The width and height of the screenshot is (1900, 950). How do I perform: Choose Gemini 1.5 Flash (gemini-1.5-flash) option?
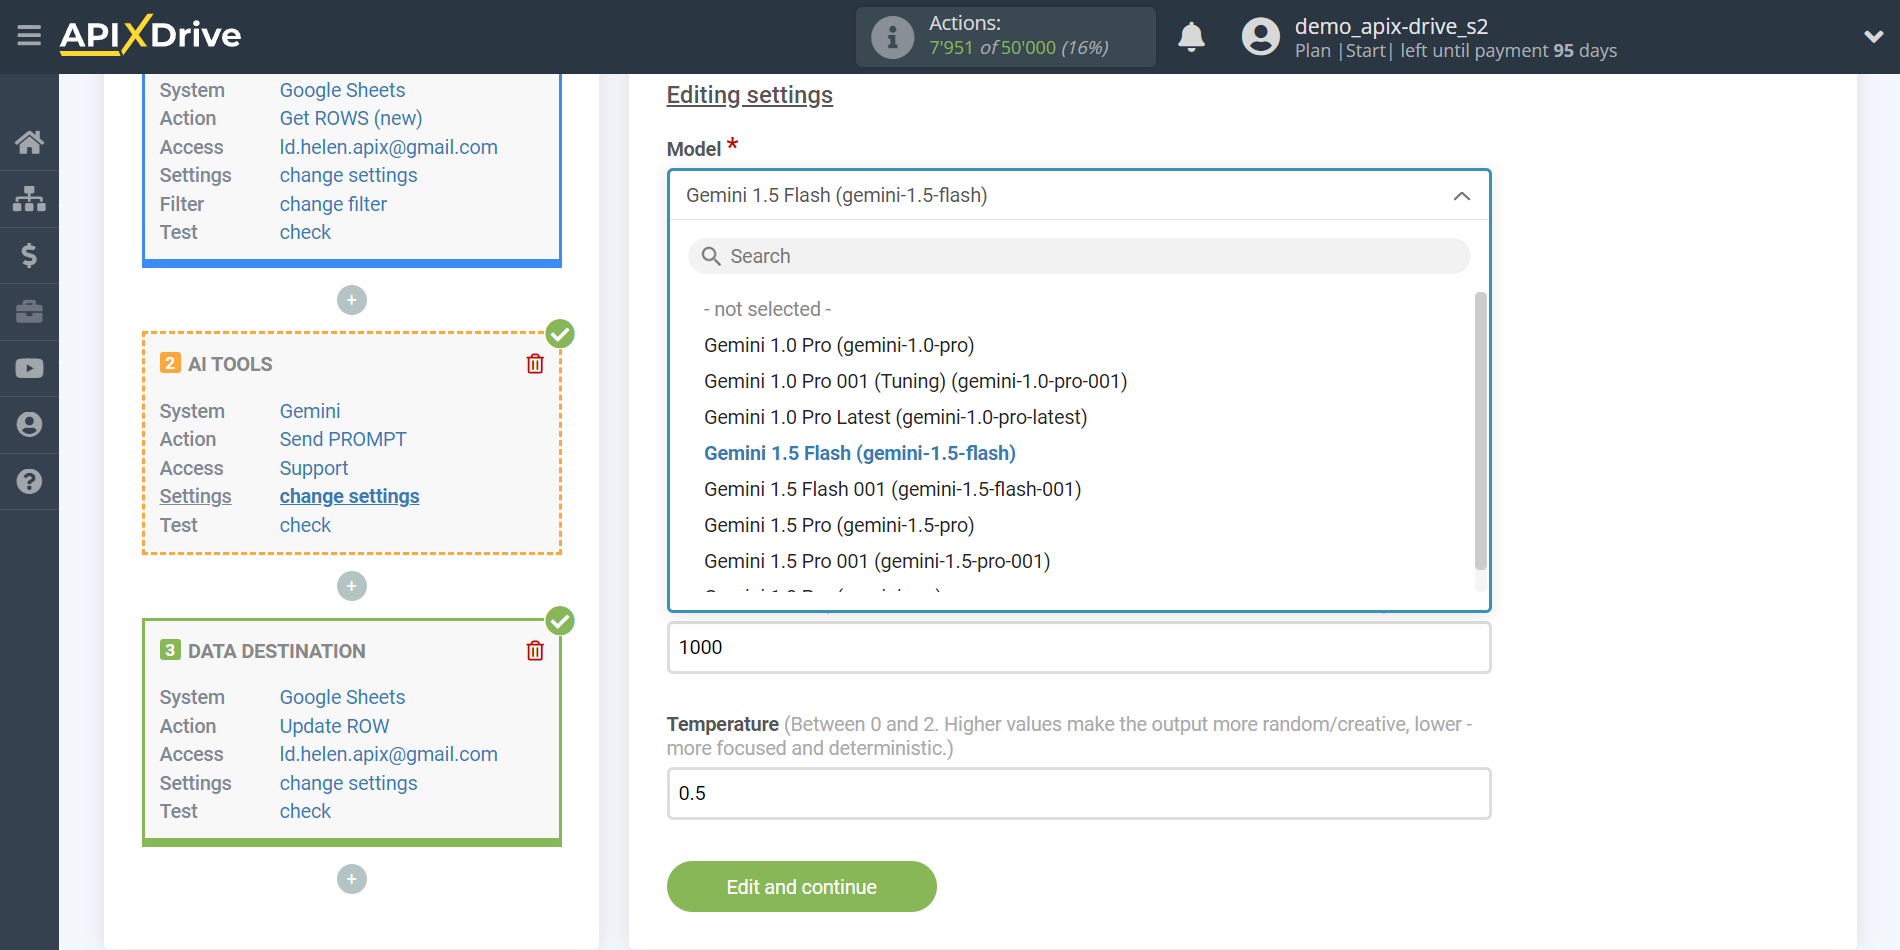coord(860,453)
